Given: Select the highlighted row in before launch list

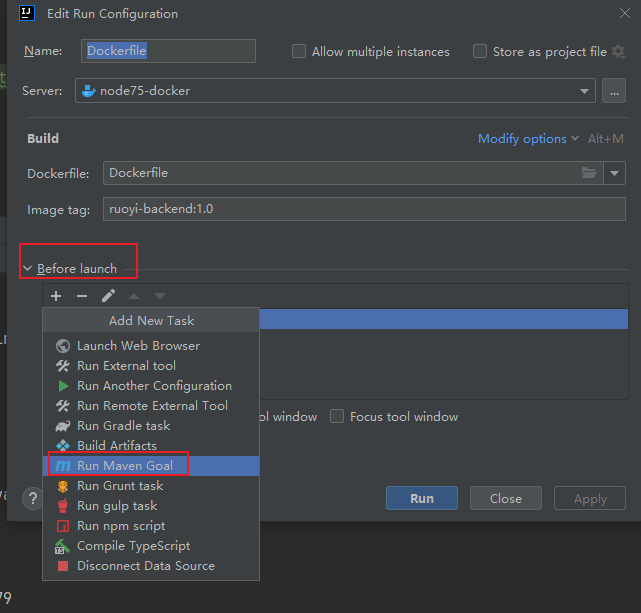Looking at the screenshot, I should pyautogui.click(x=444, y=319).
